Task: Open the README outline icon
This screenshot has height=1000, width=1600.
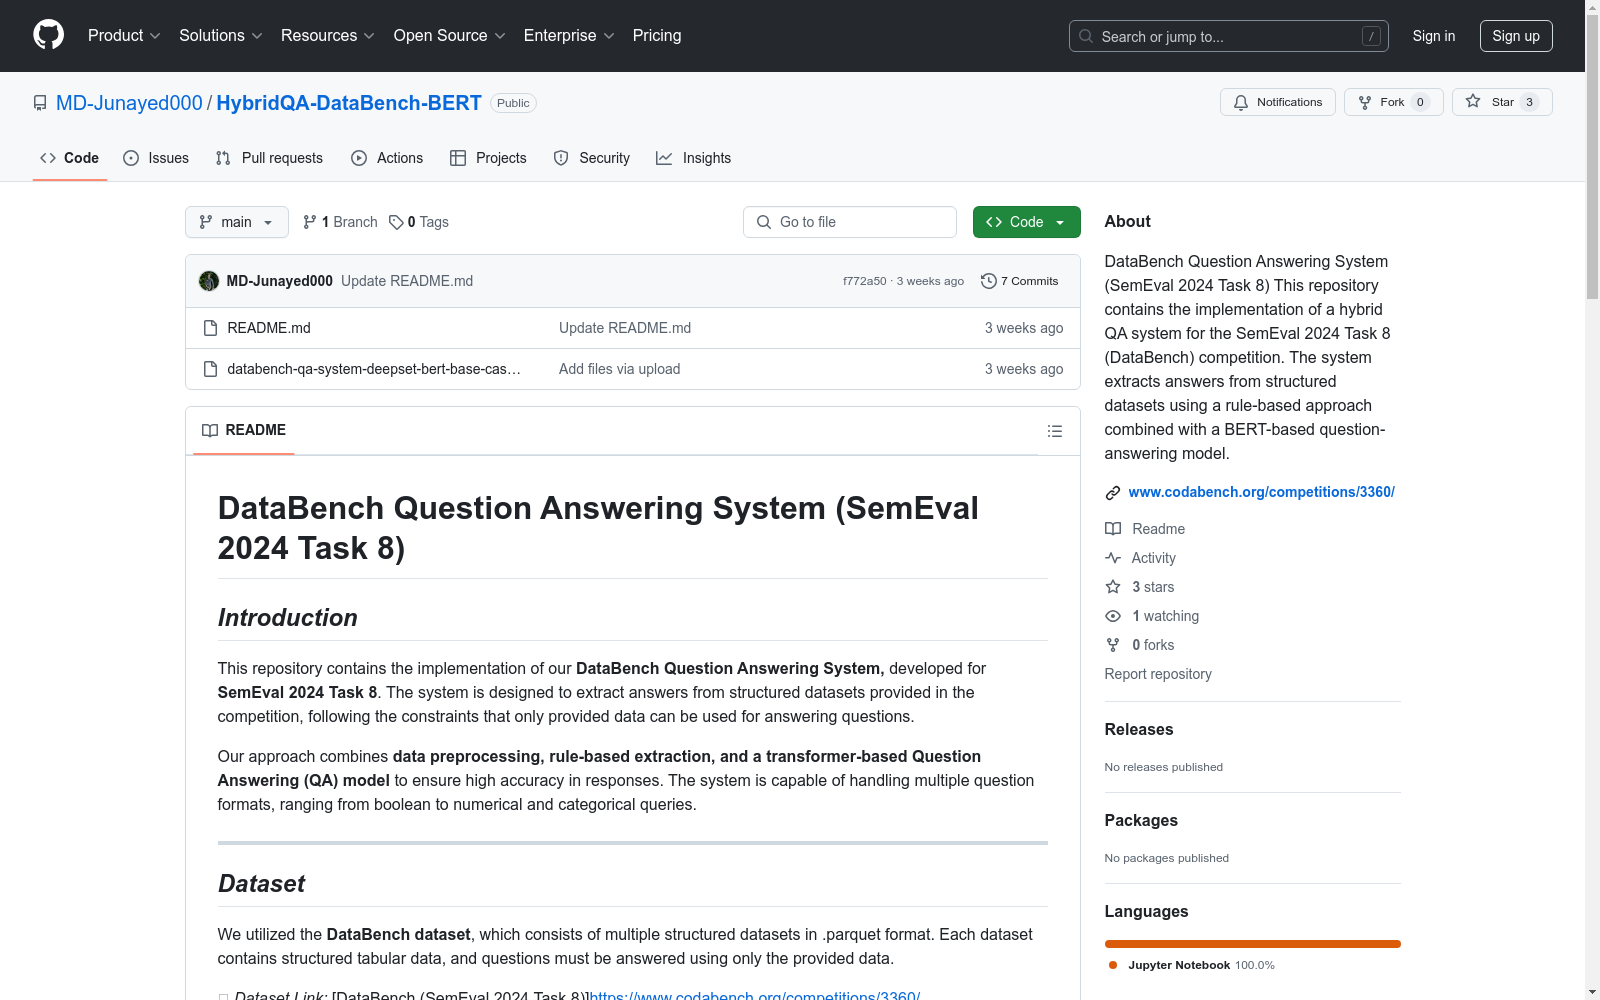Action: [1055, 431]
